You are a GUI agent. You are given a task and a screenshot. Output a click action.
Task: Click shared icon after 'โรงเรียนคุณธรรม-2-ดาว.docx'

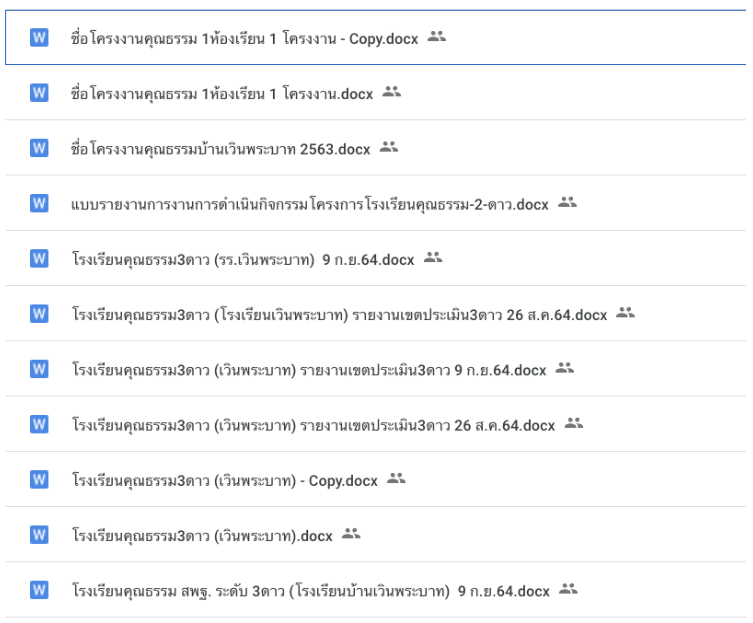click(567, 202)
